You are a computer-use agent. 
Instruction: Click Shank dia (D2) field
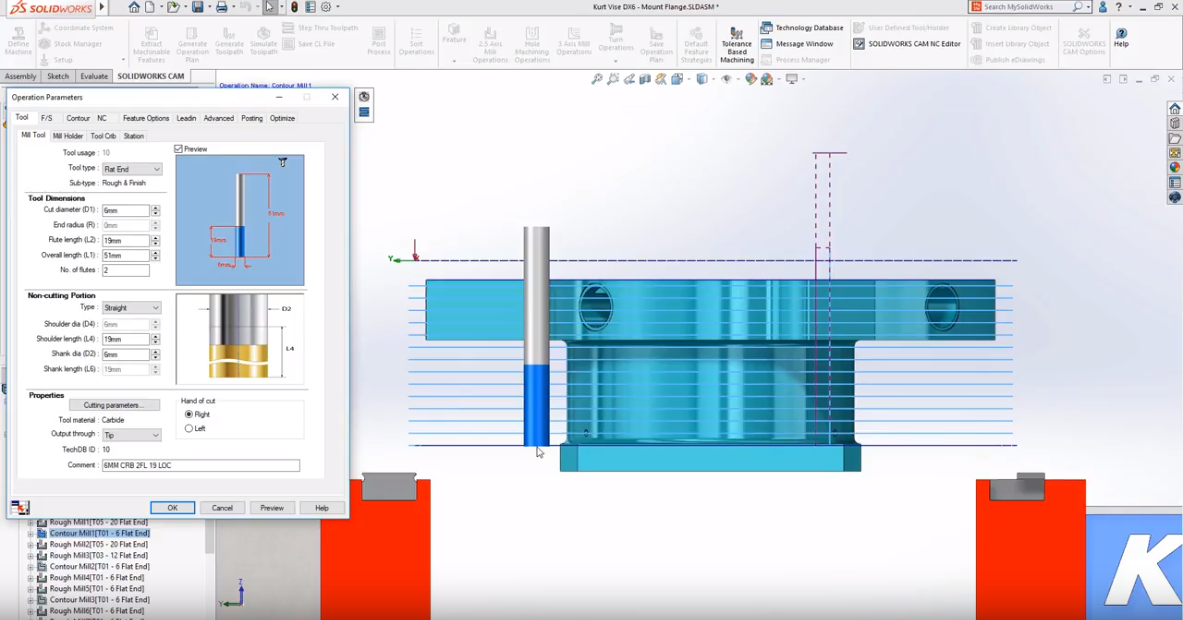(126, 355)
